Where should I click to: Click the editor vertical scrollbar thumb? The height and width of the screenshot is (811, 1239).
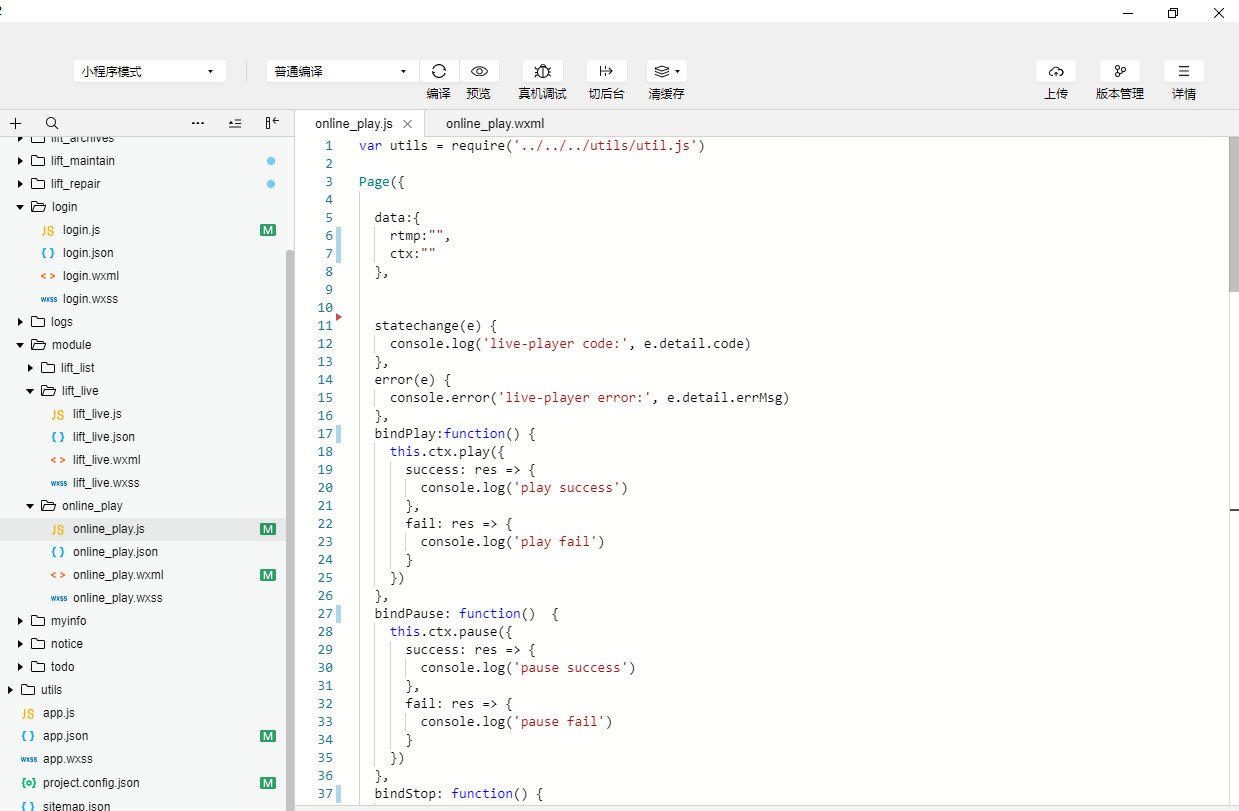pyautogui.click(x=1233, y=215)
